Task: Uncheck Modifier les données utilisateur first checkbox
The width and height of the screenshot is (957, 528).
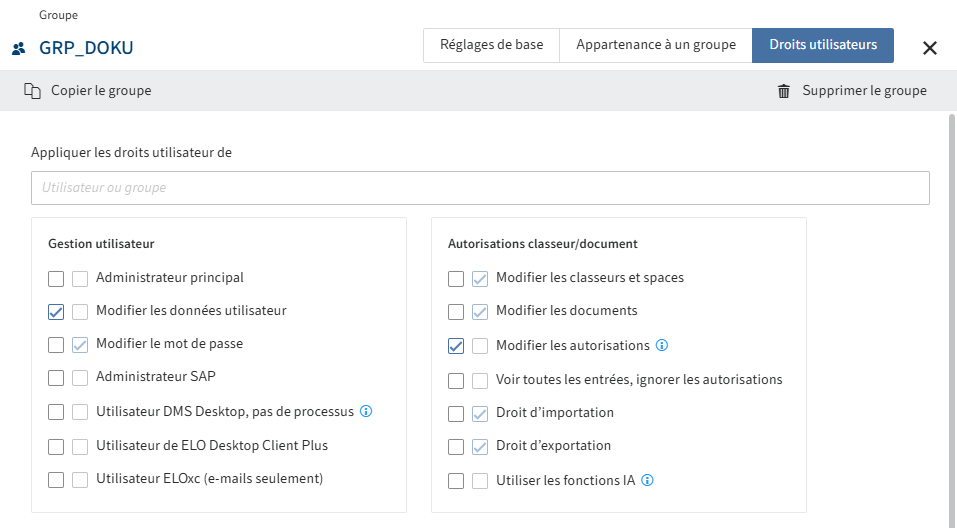Action: click(56, 312)
